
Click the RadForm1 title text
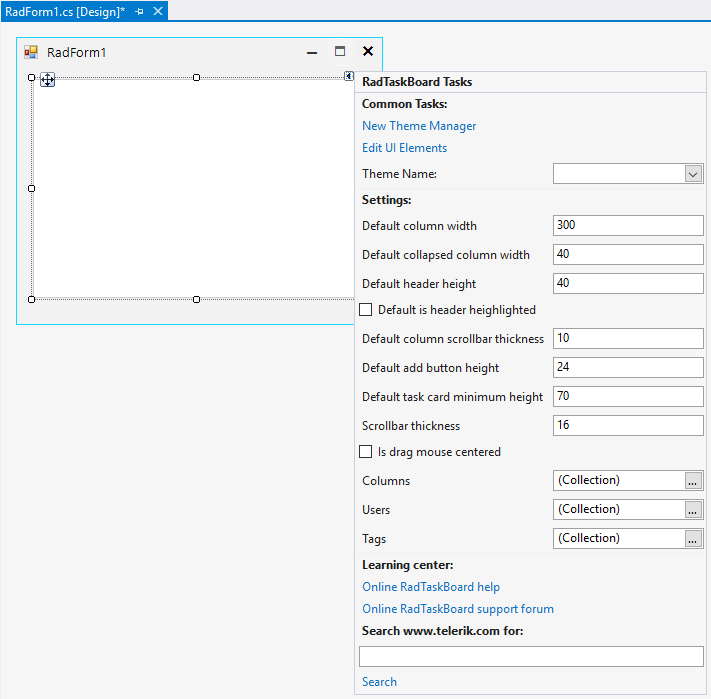point(76,53)
